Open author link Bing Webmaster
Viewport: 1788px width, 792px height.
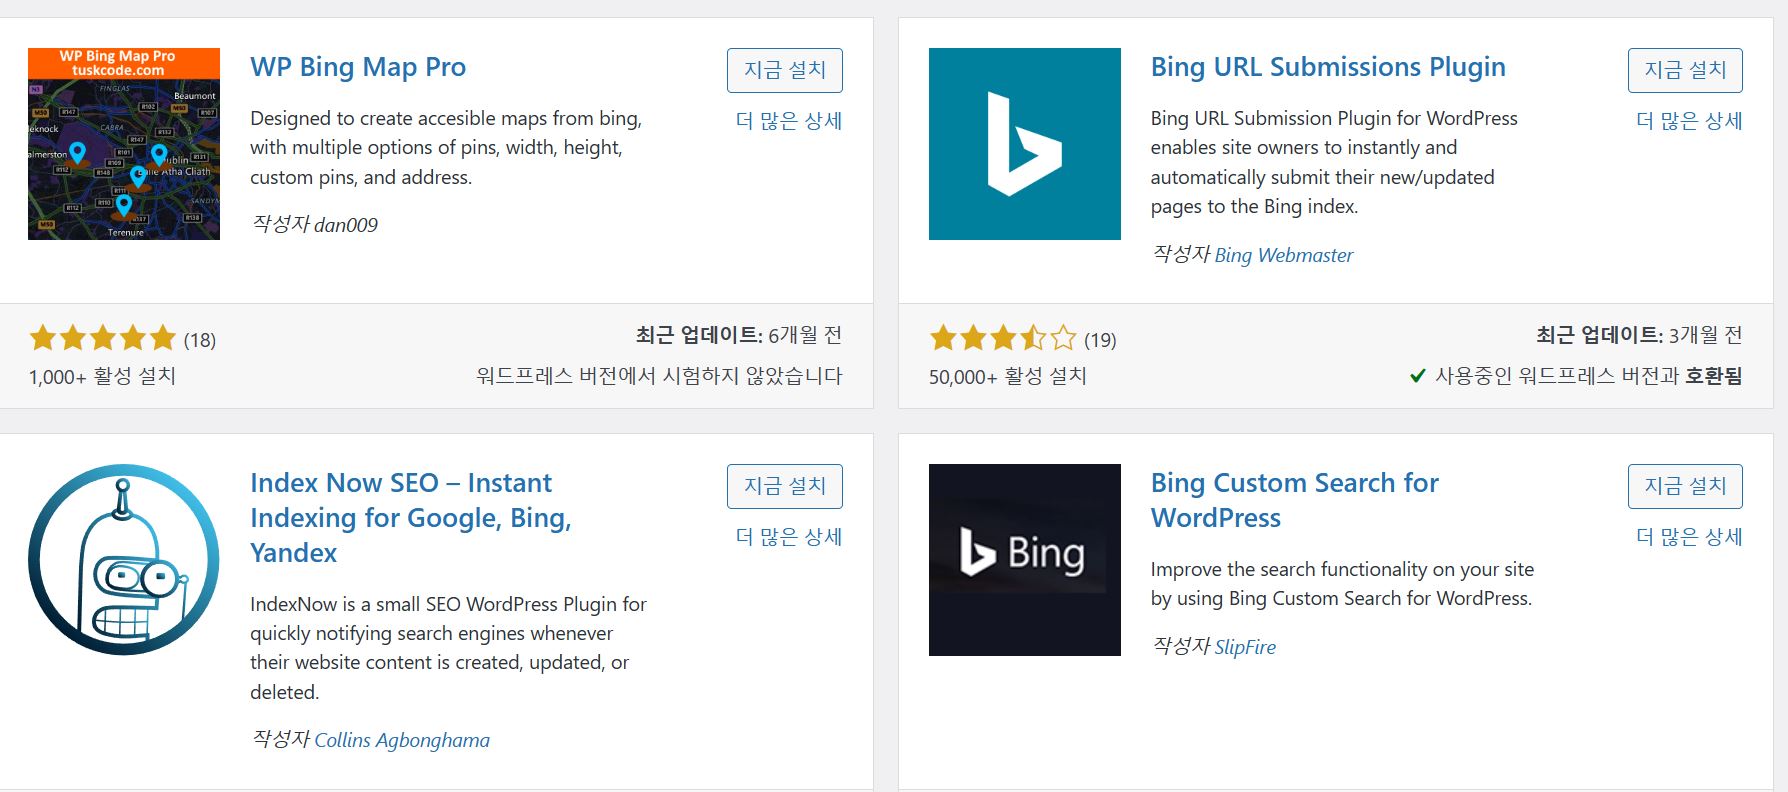point(1284,255)
